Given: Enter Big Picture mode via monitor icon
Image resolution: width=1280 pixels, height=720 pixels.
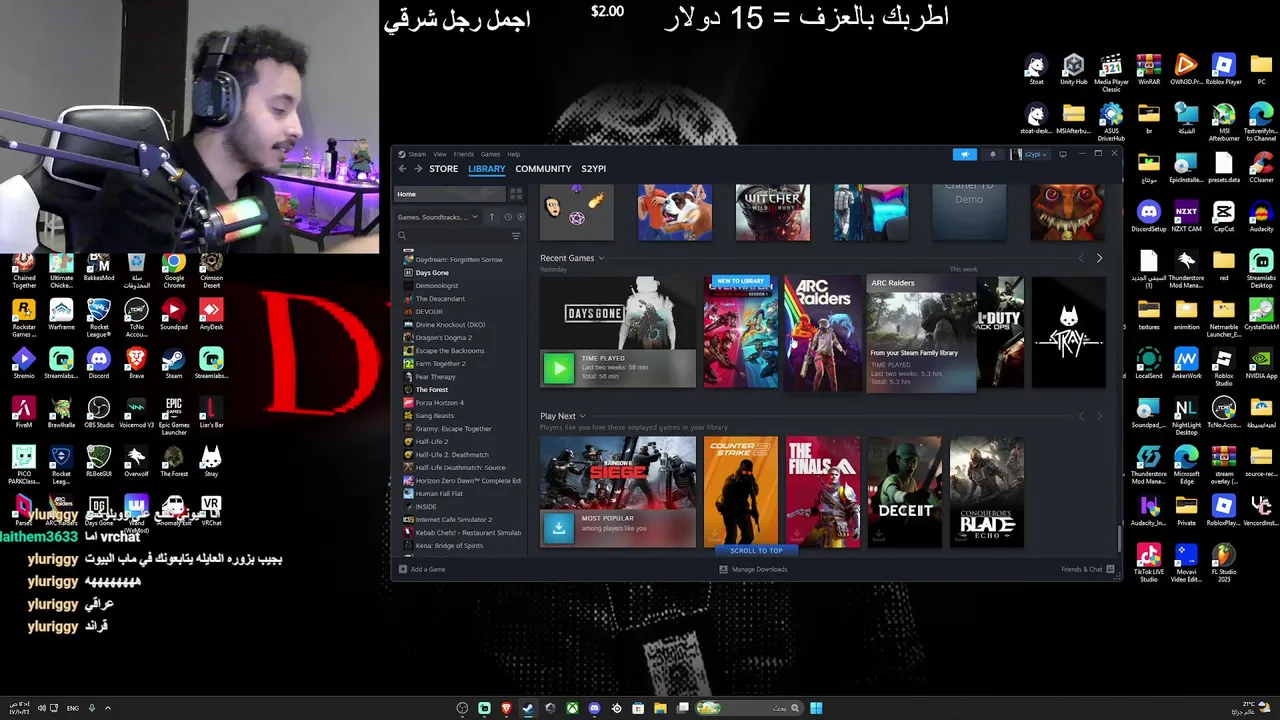Looking at the screenshot, I should click(1063, 154).
